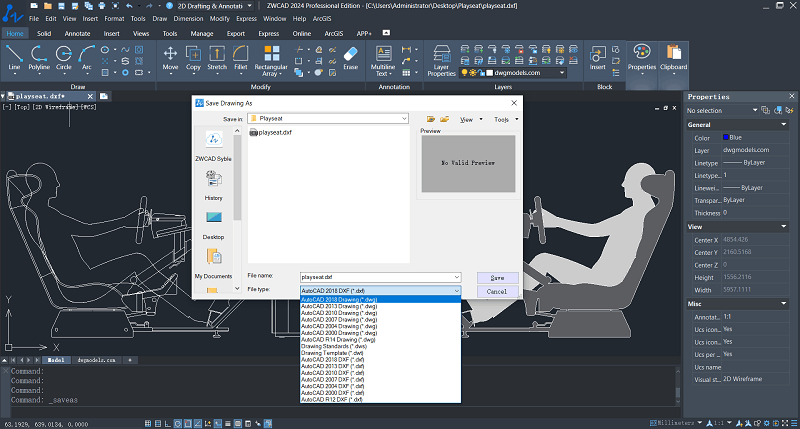Image resolution: width=800 pixels, height=429 pixels.
Task: Cancel the Save Drawing As dialog
Action: tap(497, 291)
